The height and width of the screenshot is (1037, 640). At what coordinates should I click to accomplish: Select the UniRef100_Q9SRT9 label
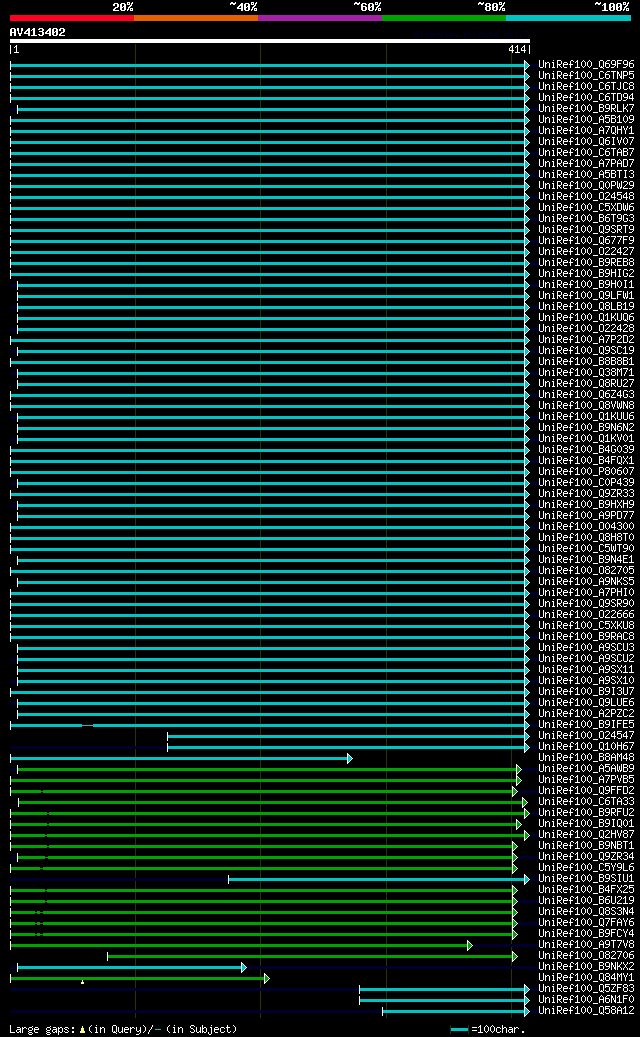coord(586,229)
